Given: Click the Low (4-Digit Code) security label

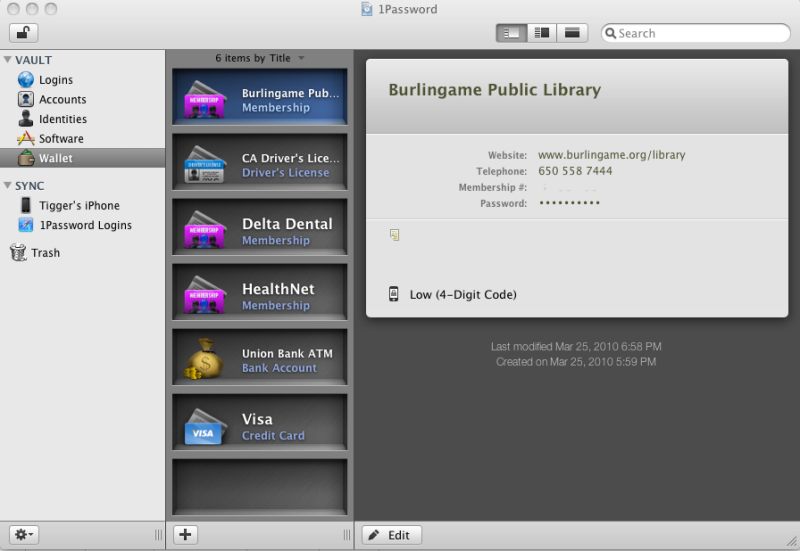Looking at the screenshot, I should [x=463, y=294].
